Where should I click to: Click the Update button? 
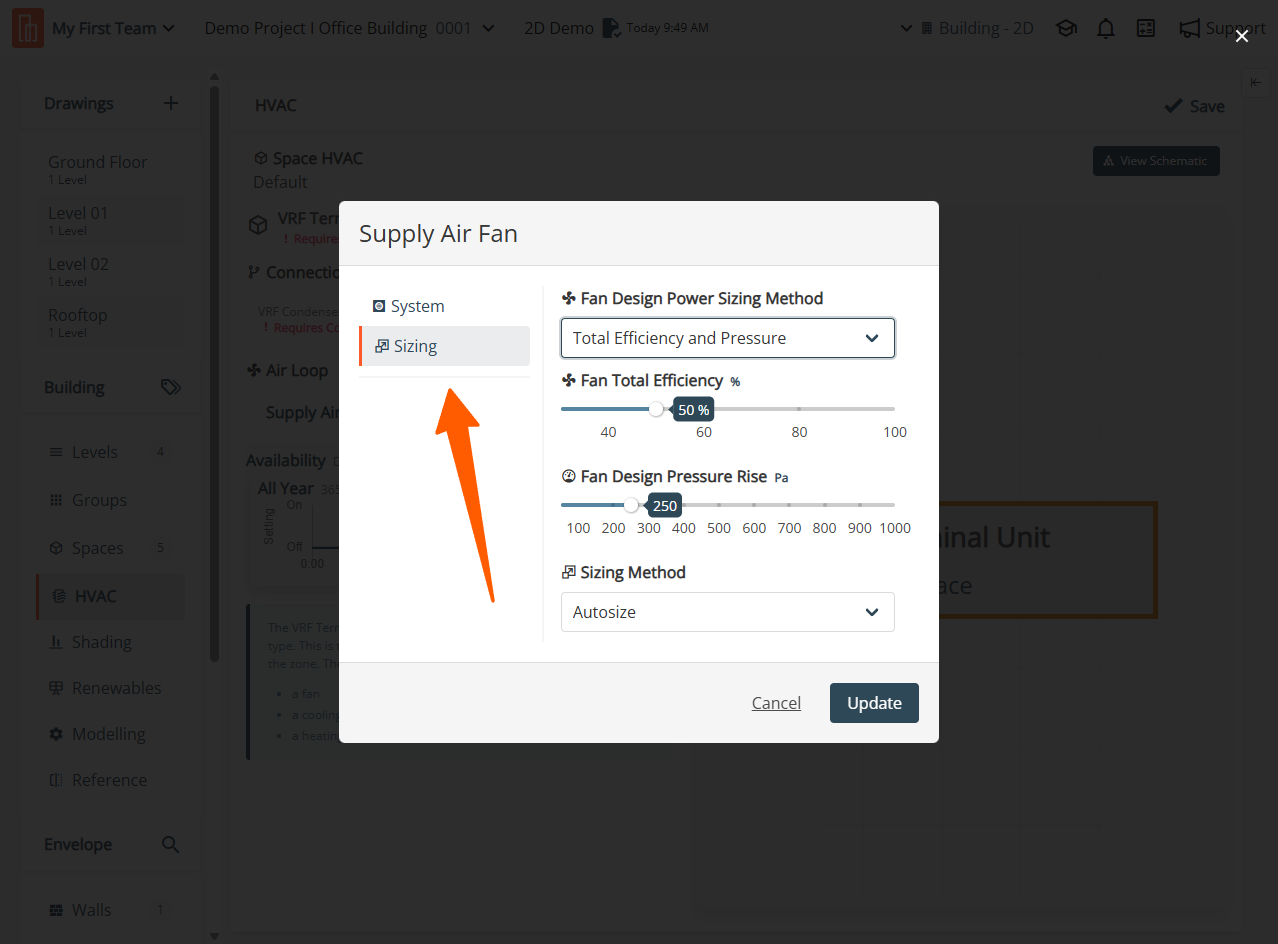[x=874, y=703]
